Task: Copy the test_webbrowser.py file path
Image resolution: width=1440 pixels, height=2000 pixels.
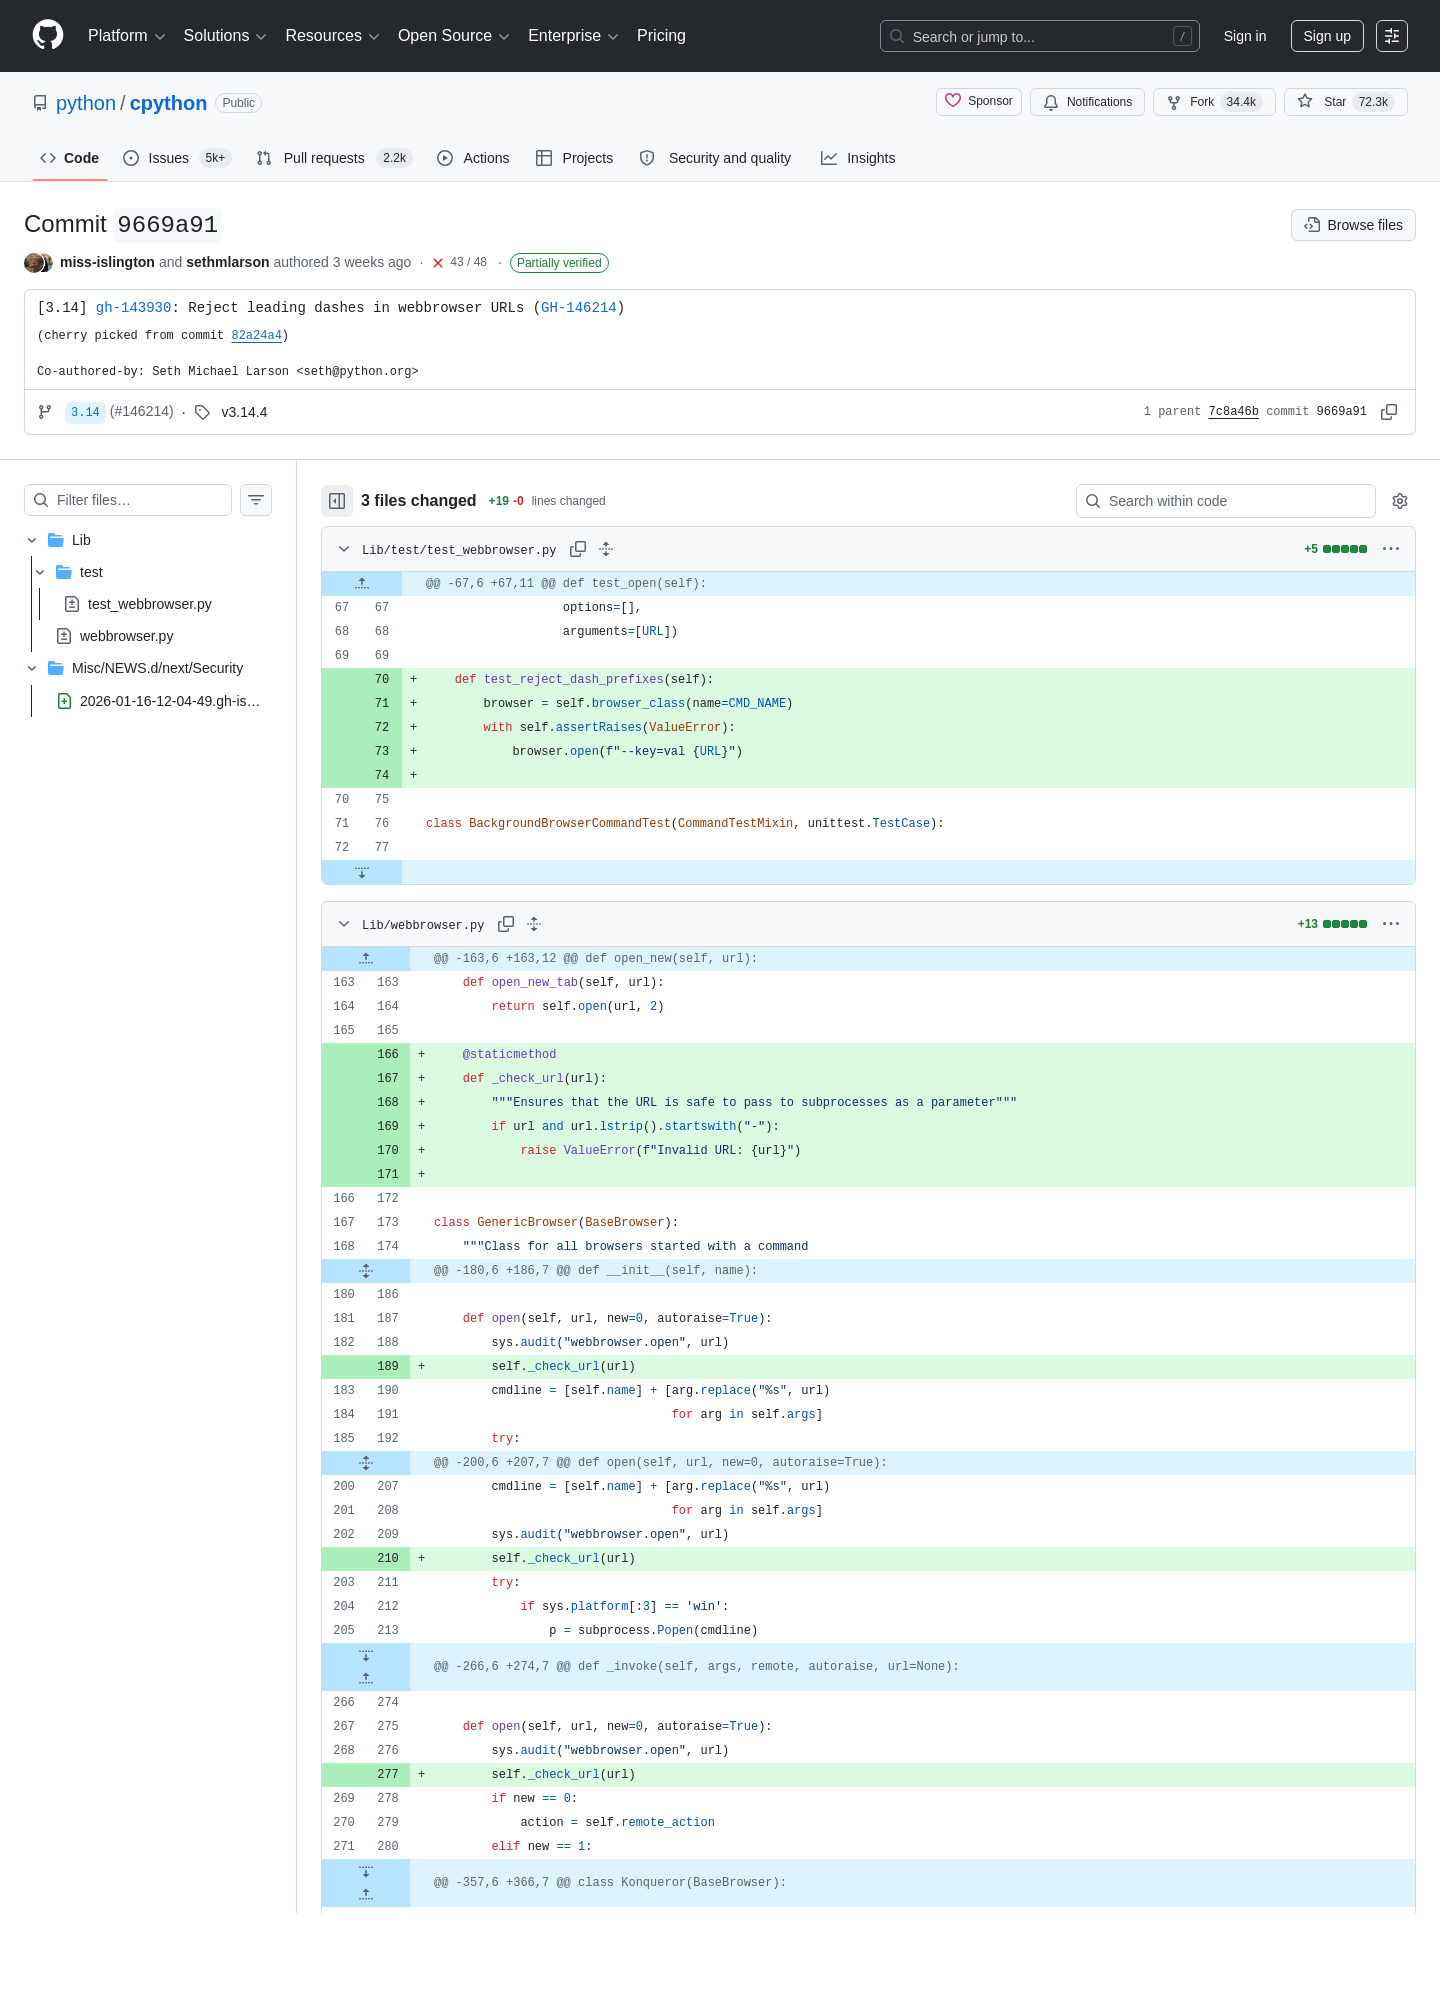Action: (578, 549)
